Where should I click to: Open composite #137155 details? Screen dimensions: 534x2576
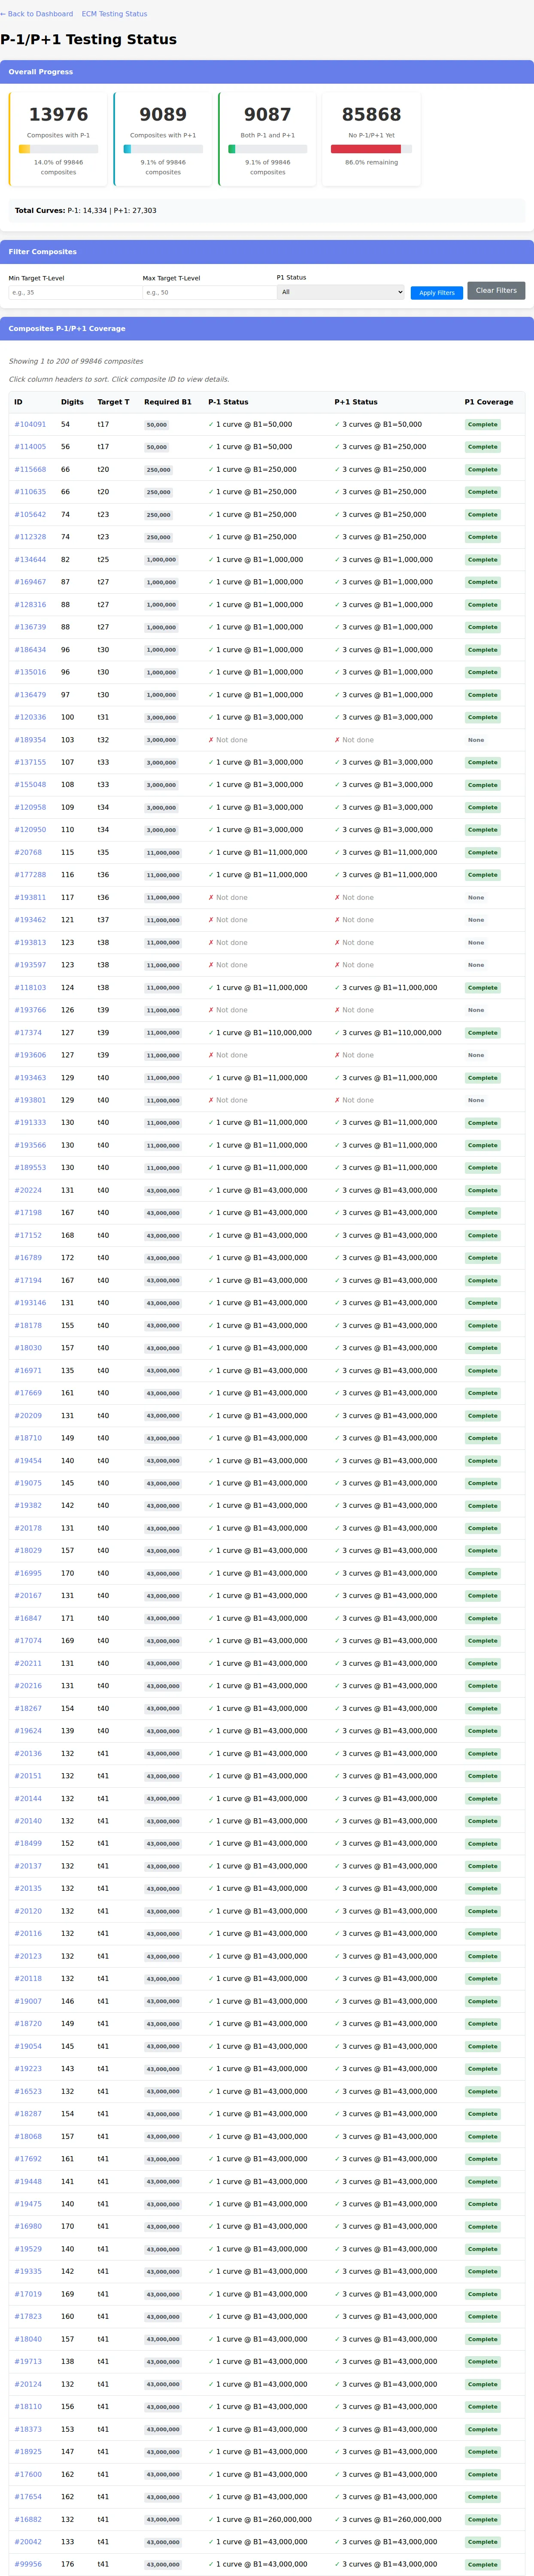pos(30,762)
